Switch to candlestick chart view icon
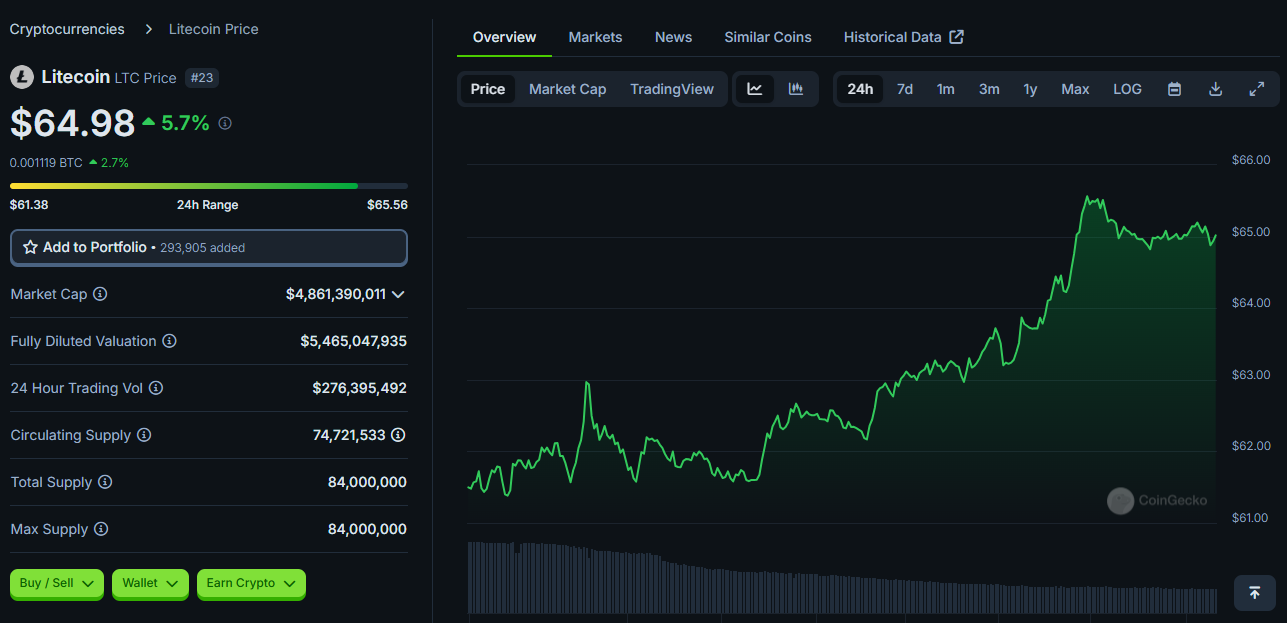 [796, 89]
